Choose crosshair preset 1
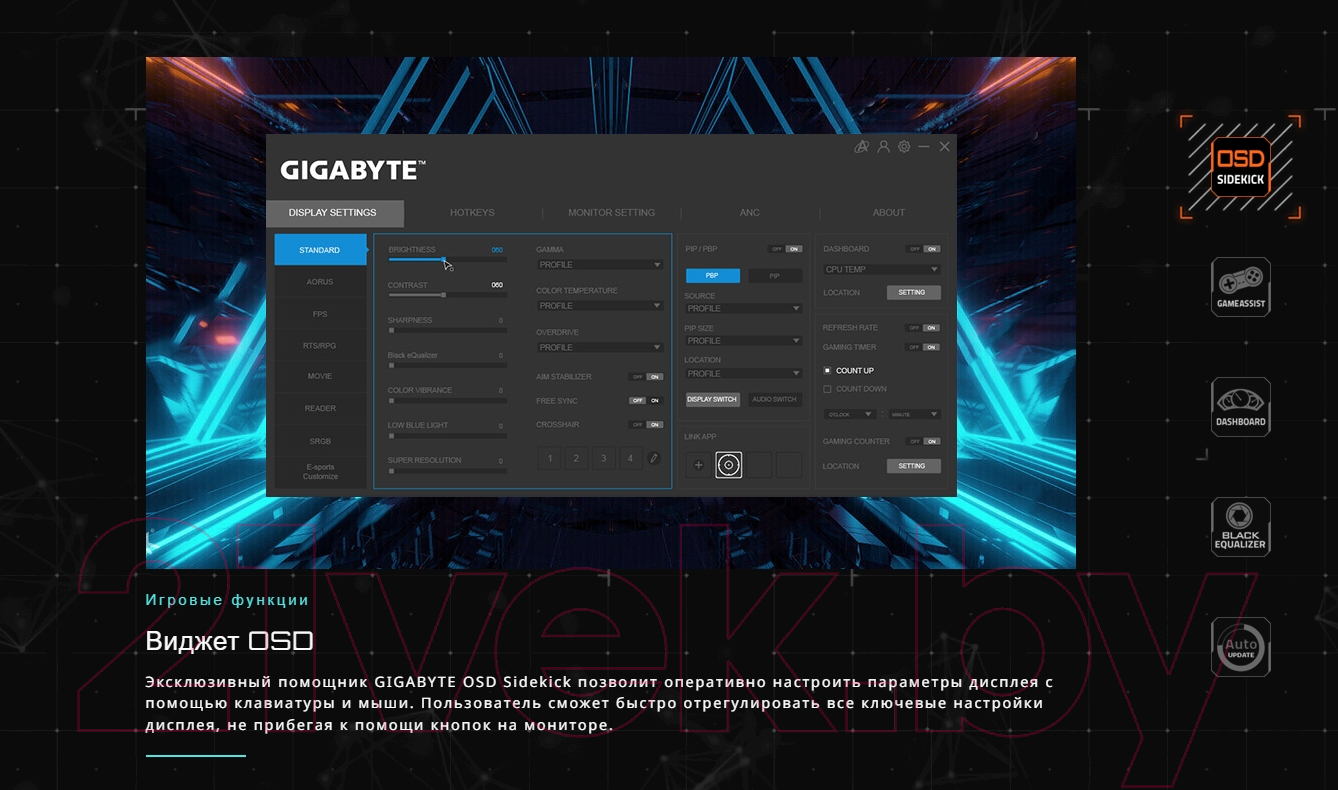 click(548, 459)
